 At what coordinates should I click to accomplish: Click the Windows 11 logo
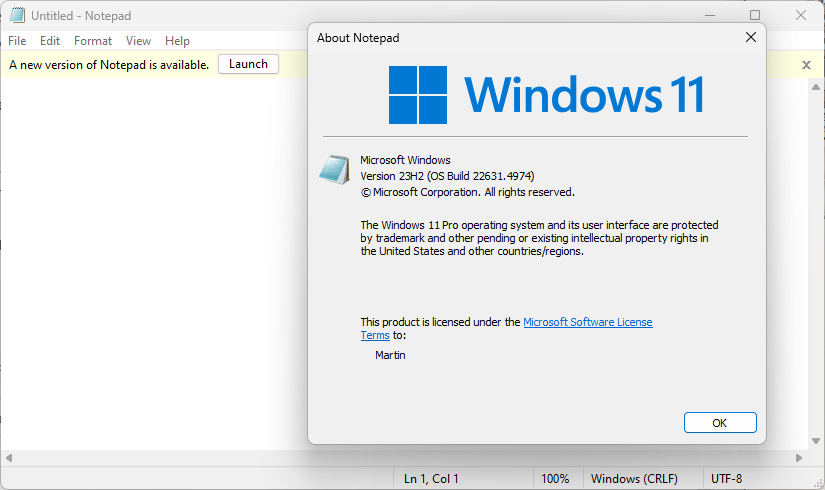click(x=546, y=95)
